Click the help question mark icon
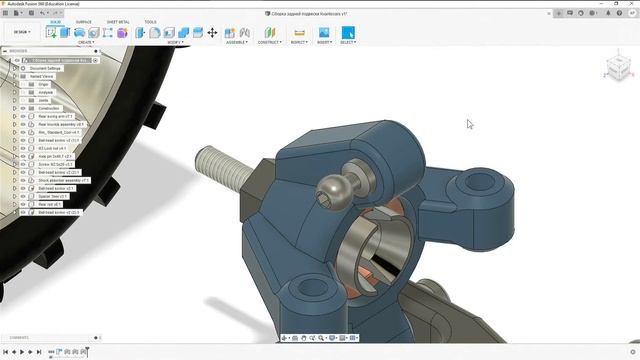The width and height of the screenshot is (640, 360). (x=619, y=13)
